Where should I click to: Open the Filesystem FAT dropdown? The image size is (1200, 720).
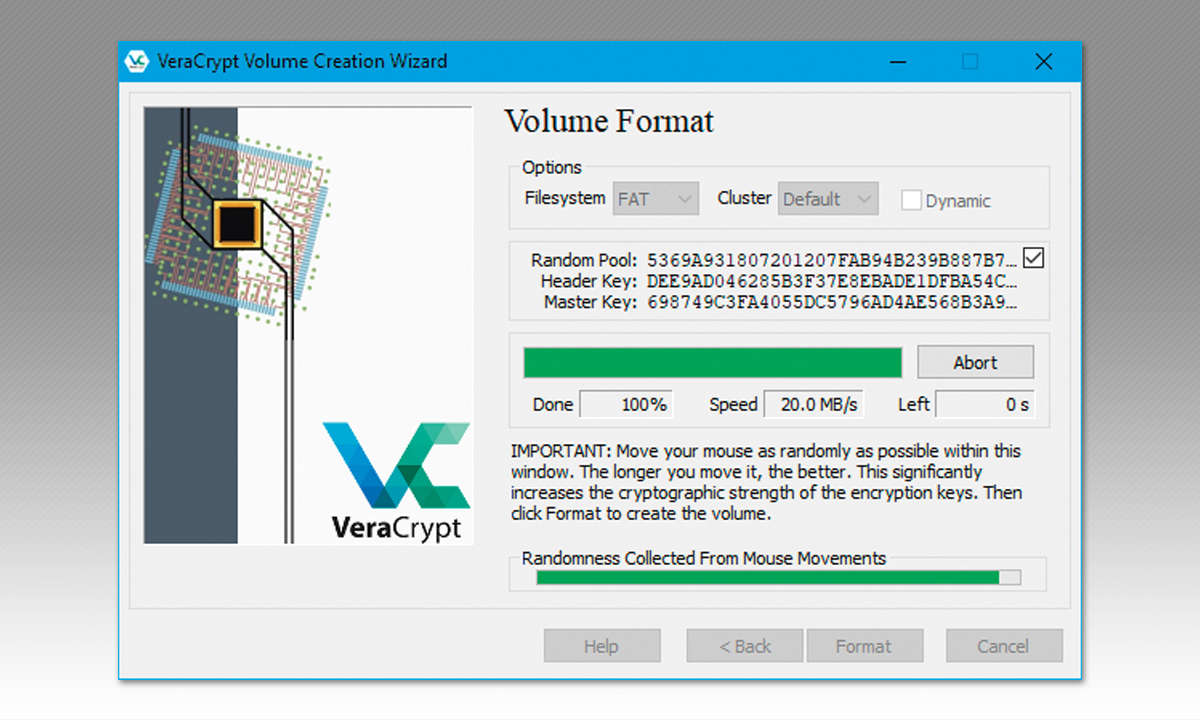(x=655, y=199)
